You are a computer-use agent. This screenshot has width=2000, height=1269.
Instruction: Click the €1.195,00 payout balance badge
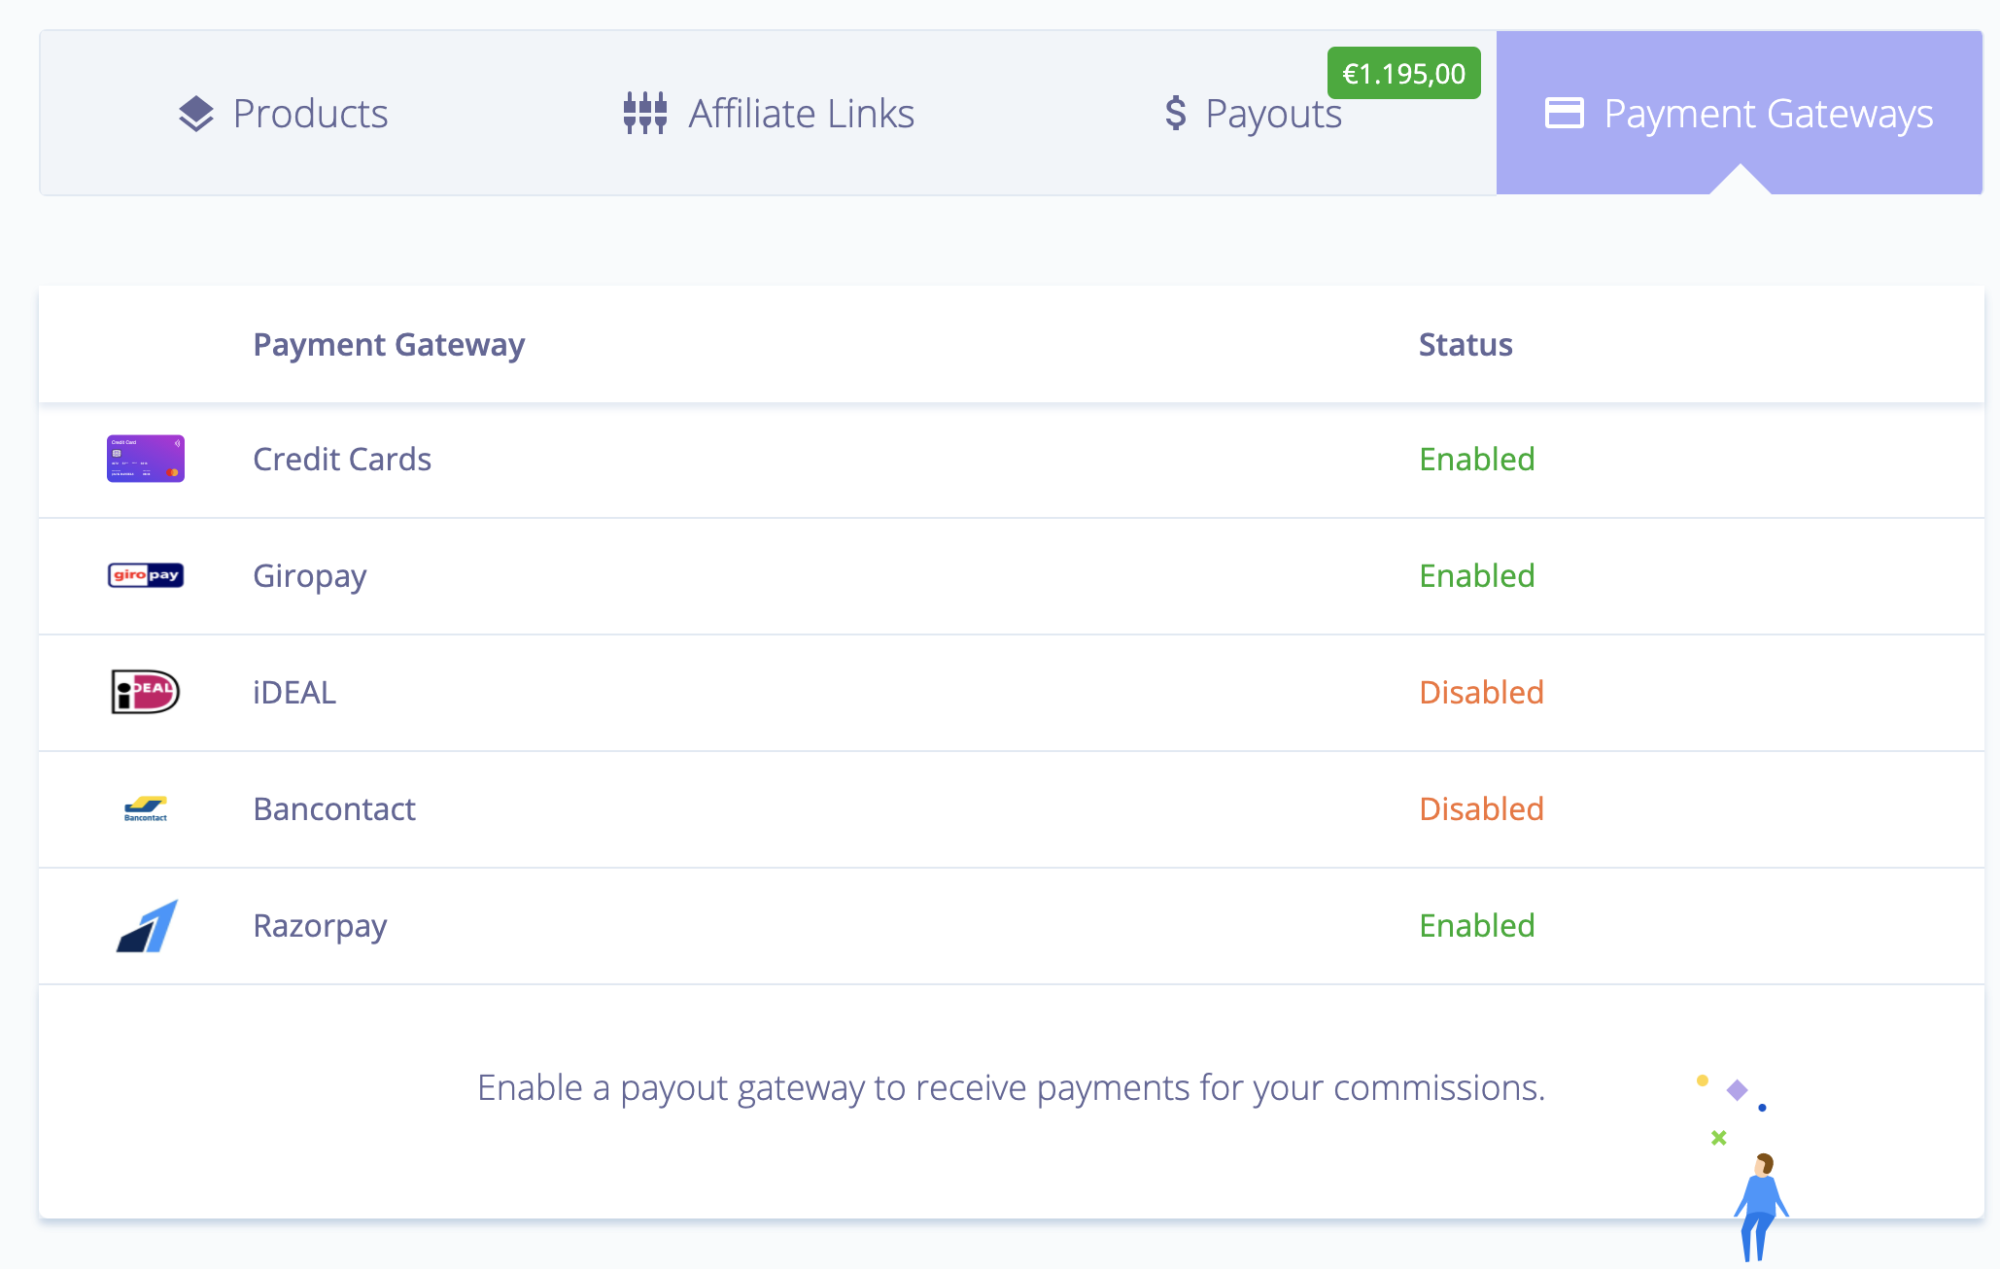point(1403,74)
